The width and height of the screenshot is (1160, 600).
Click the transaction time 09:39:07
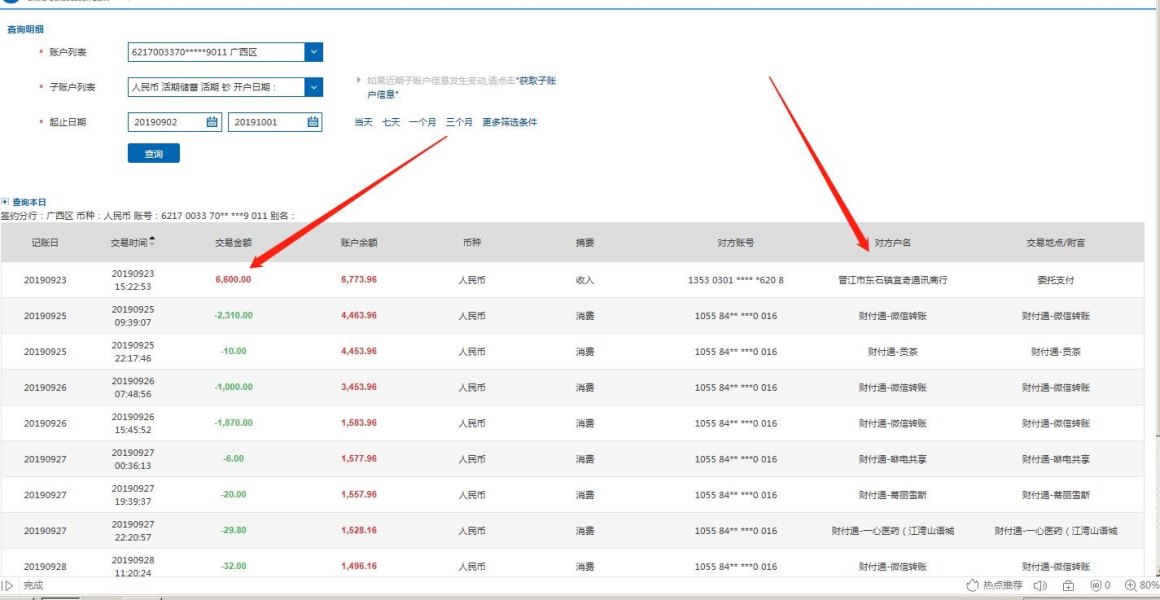click(132, 323)
